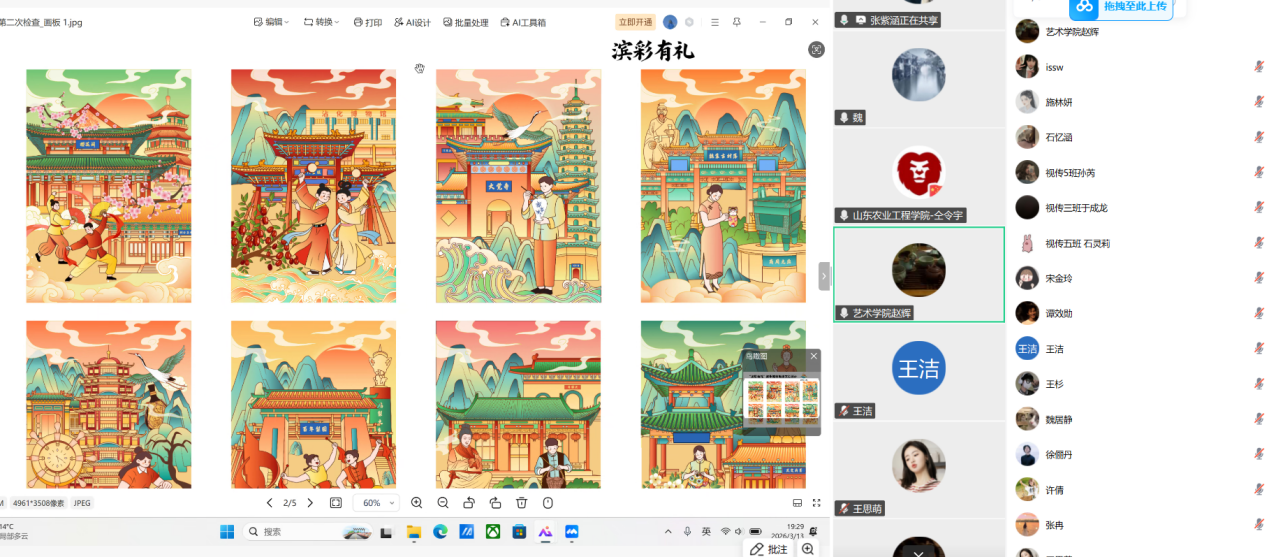Rotate the image clockwise
This screenshot has height=557, width=1269.
click(495, 503)
